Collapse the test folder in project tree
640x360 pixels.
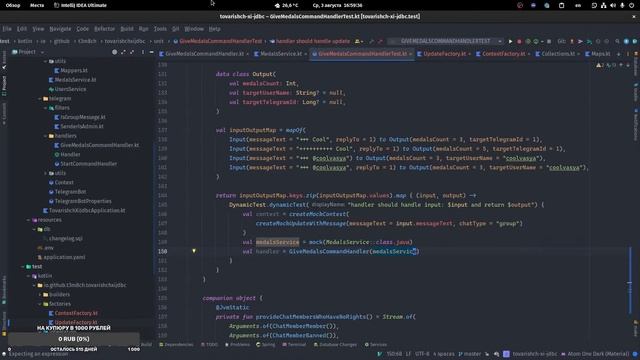23,267
